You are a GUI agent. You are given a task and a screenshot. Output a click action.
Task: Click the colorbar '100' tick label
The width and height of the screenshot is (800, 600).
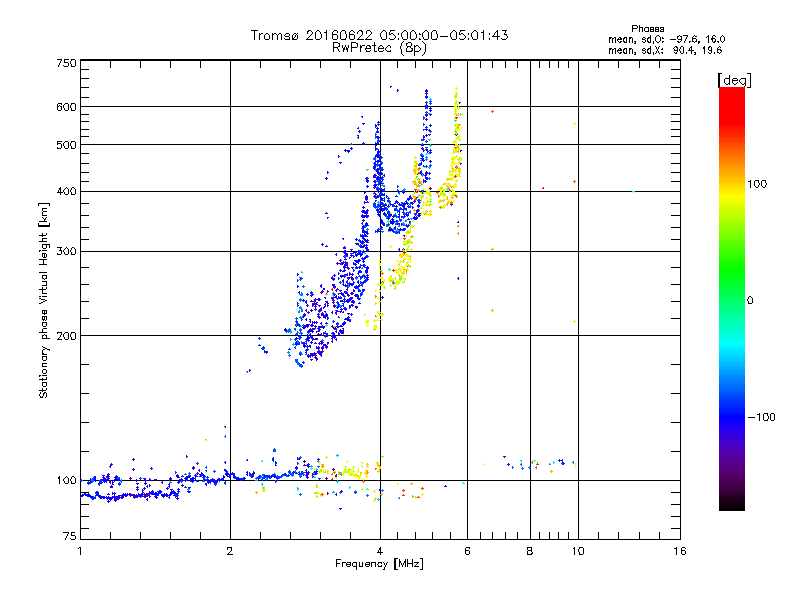(x=757, y=184)
